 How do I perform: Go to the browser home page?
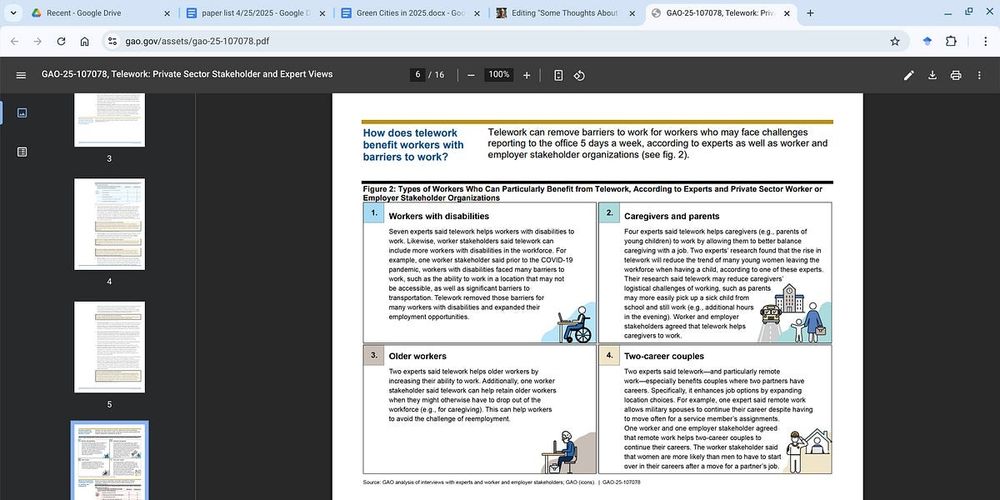pos(84,41)
